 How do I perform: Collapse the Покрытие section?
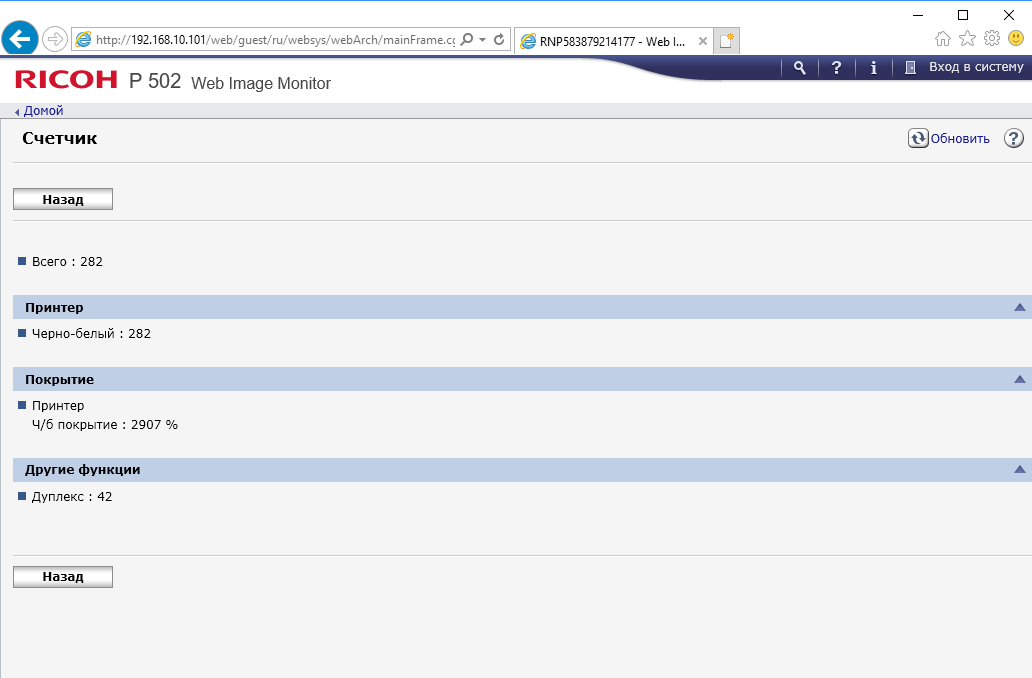point(1019,379)
